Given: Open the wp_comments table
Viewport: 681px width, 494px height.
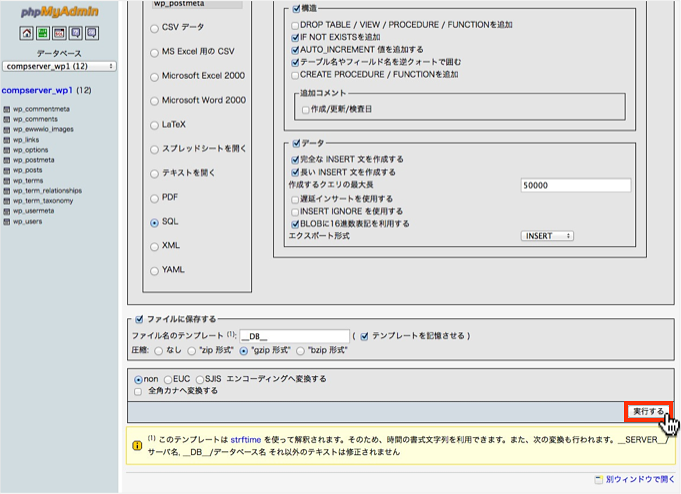Looking at the screenshot, I should click(35, 119).
